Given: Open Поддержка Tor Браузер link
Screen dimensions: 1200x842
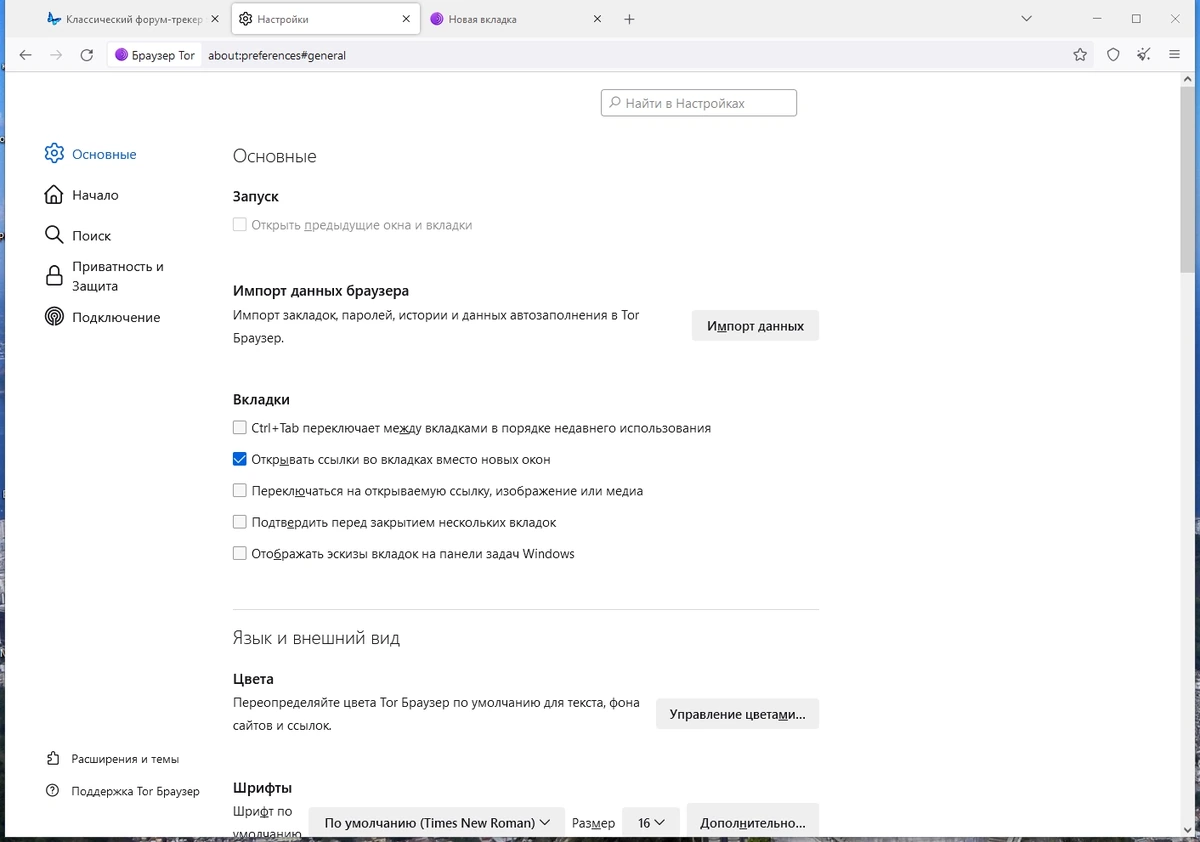Looking at the screenshot, I should pos(122,791).
